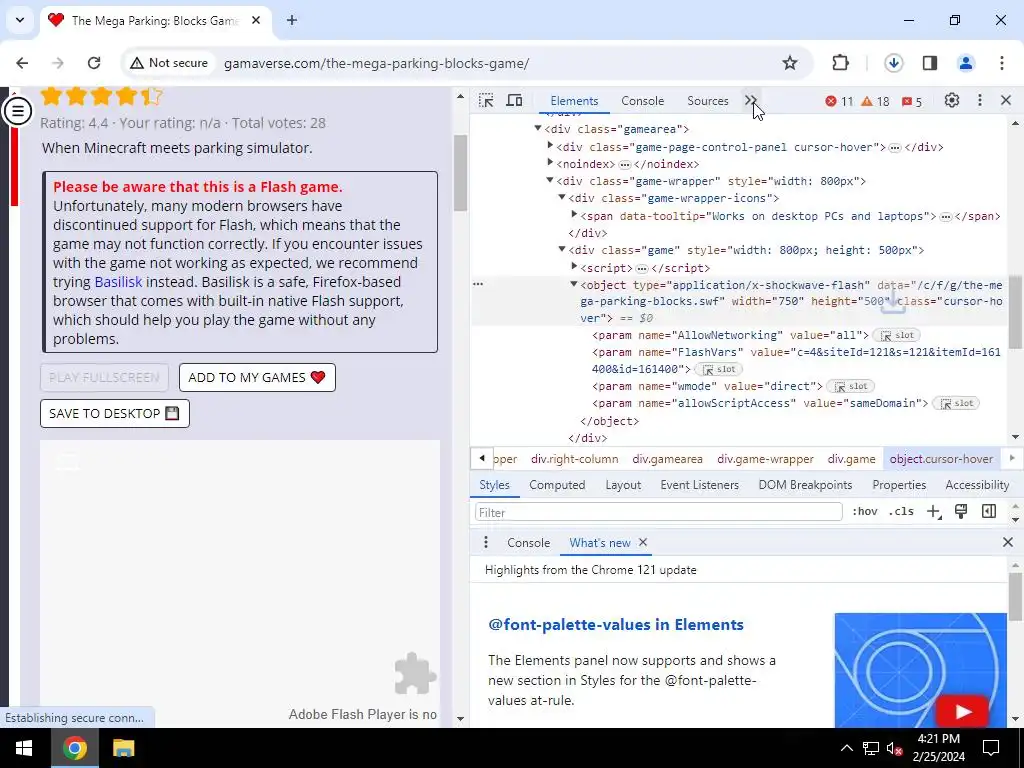Open DevTools settings gear

[x=952, y=101]
